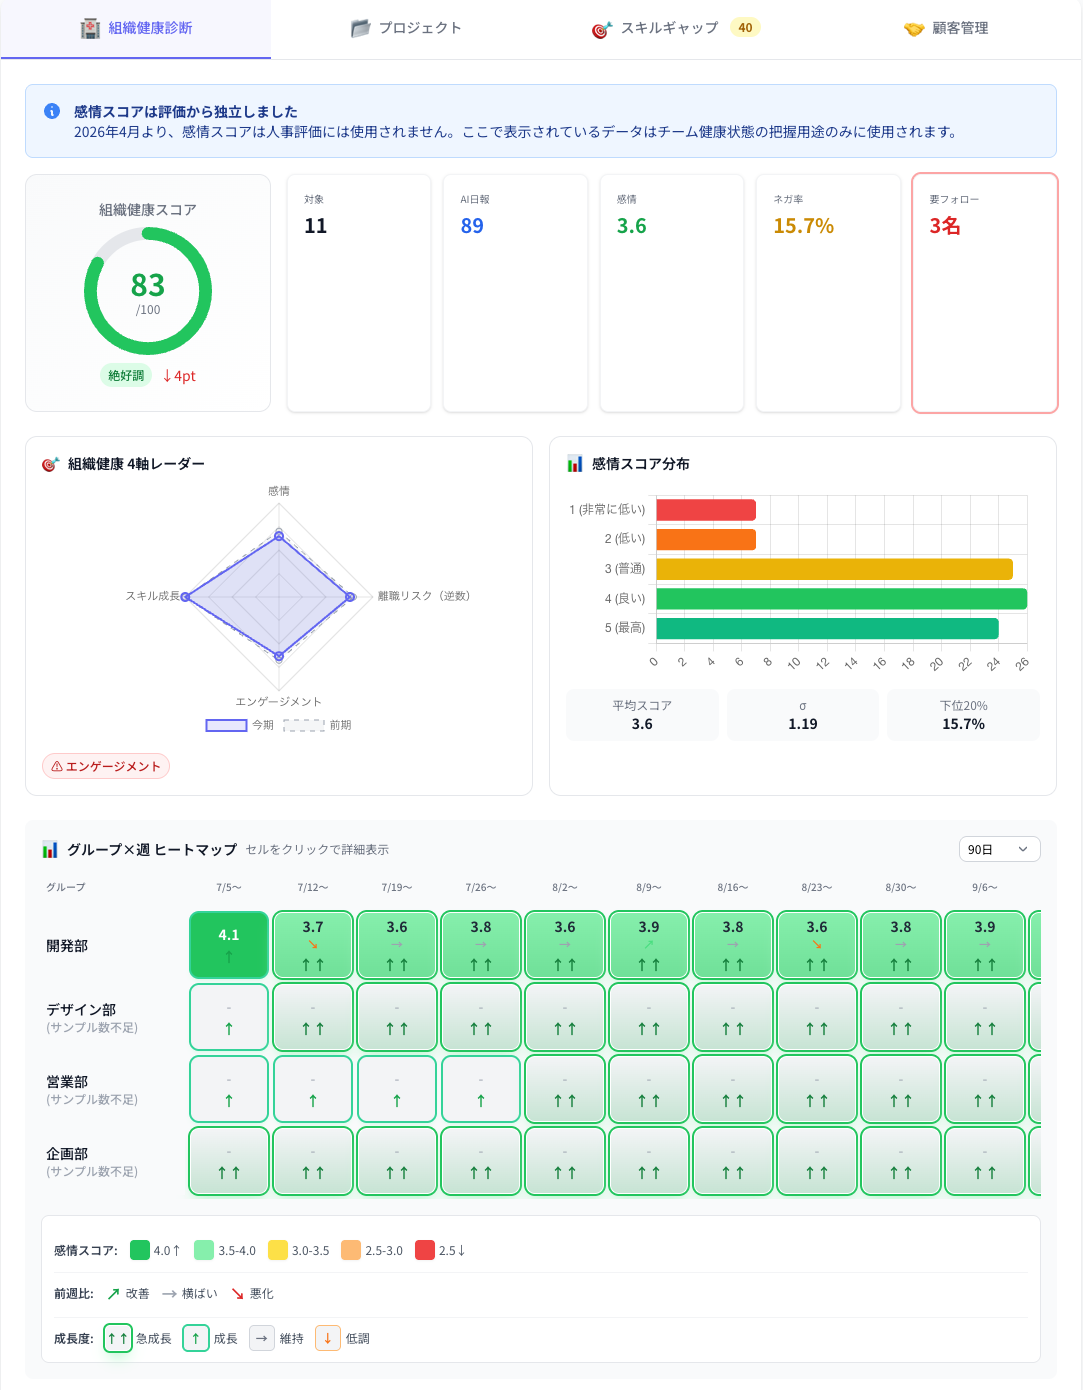The height and width of the screenshot is (1390, 1083).
Task: Open the 組織健康診断 tab
Action: 136,29
